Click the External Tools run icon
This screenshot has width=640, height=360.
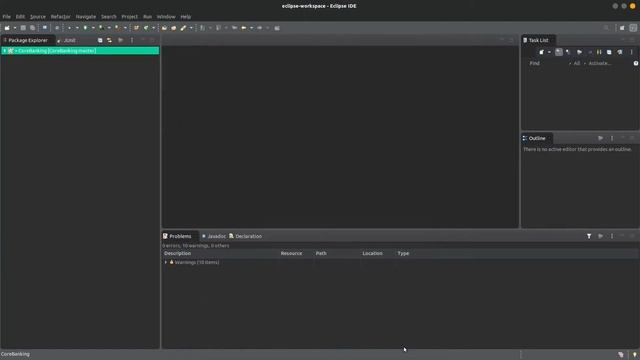pos(117,28)
